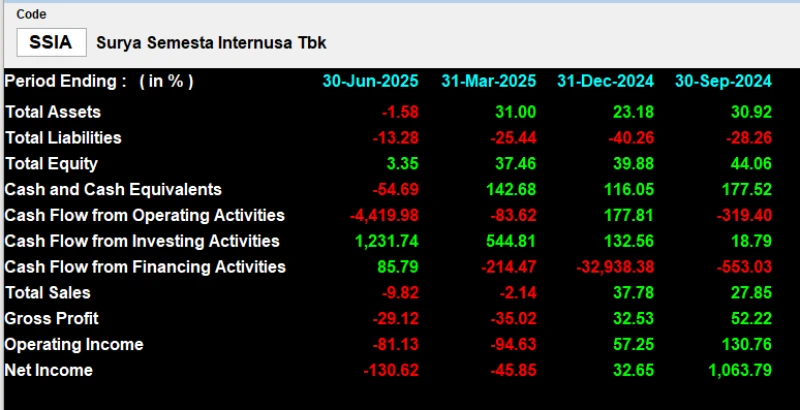Screen dimensions: 800x410
Task: Click Financing Activities value -553.03
Action: point(744,267)
